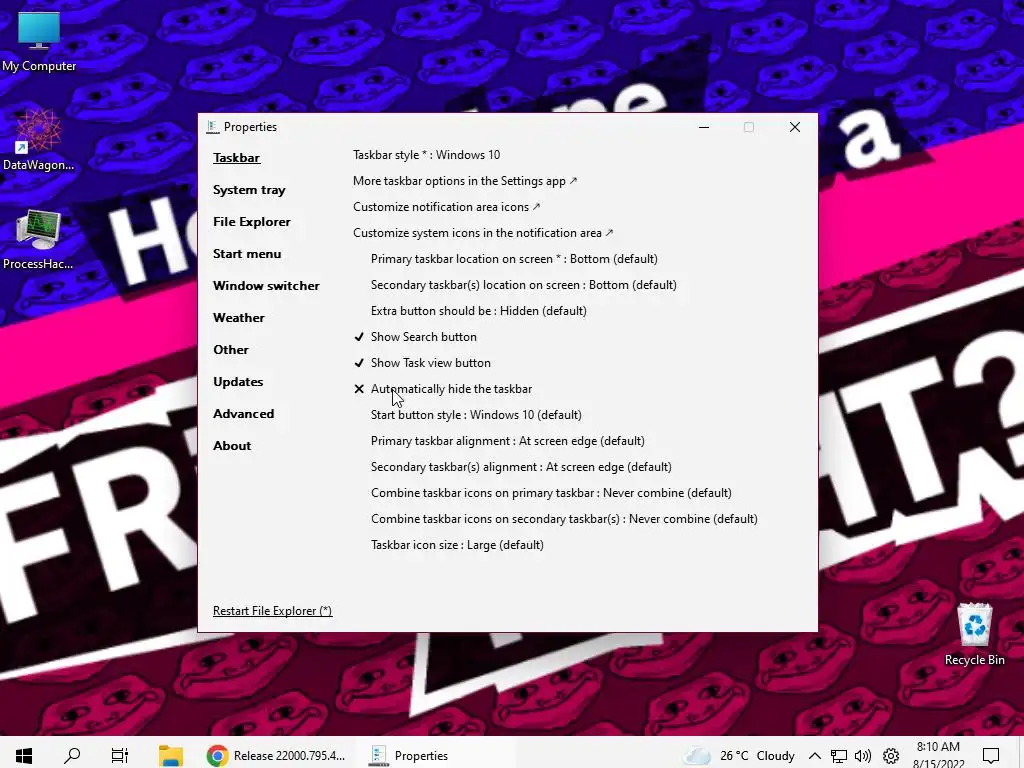The height and width of the screenshot is (768, 1024).
Task: Switch to the Other section
Action: pos(231,350)
